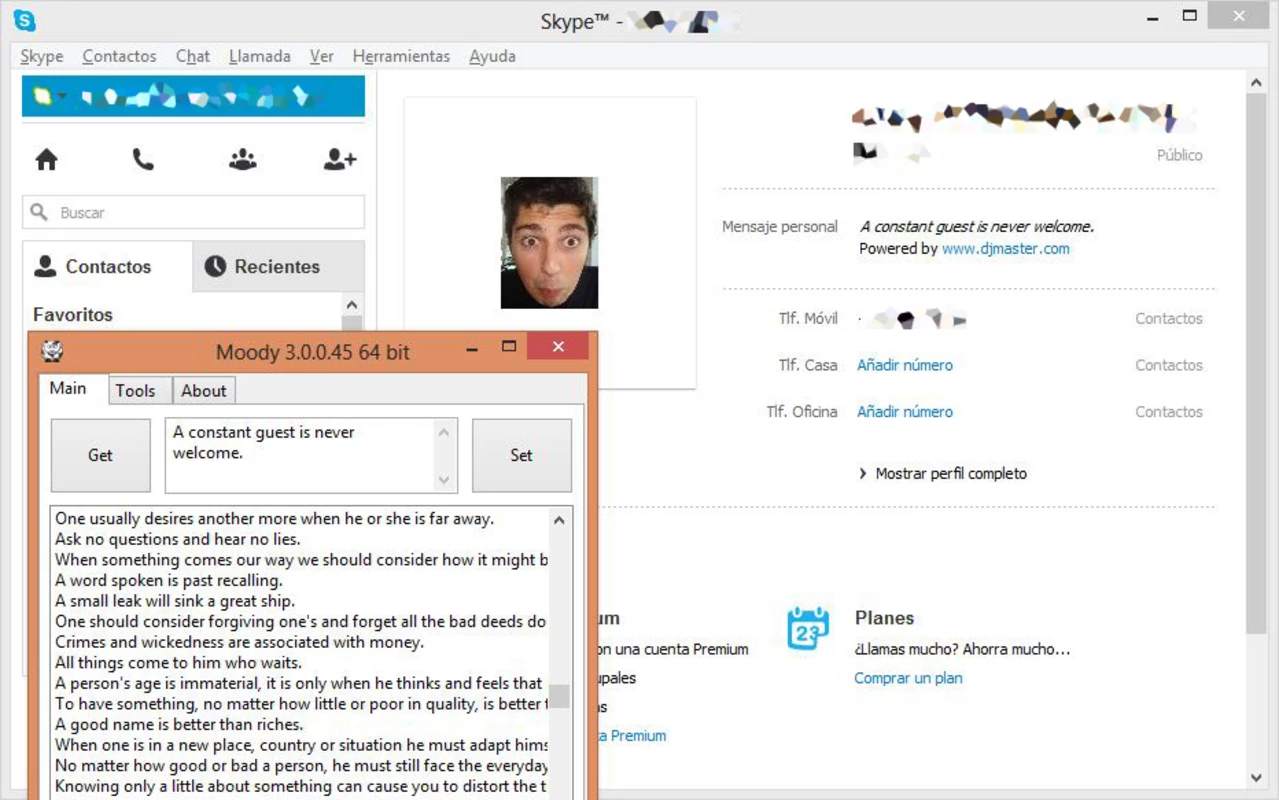Click the Contactos person icon
The height and width of the screenshot is (800, 1279).
[x=45, y=266]
